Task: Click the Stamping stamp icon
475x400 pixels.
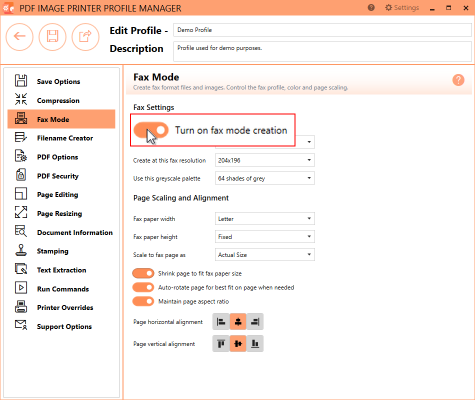Action: click(x=21, y=250)
